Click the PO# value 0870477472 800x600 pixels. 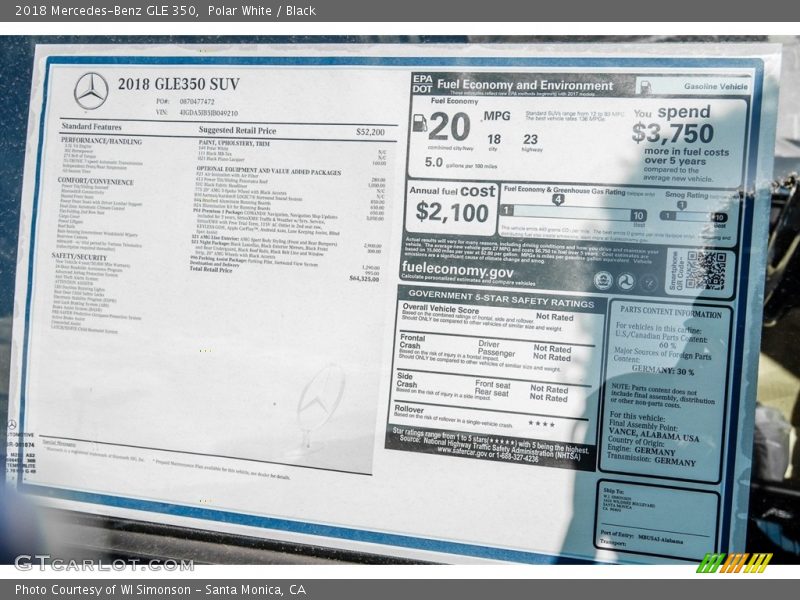pos(197,102)
